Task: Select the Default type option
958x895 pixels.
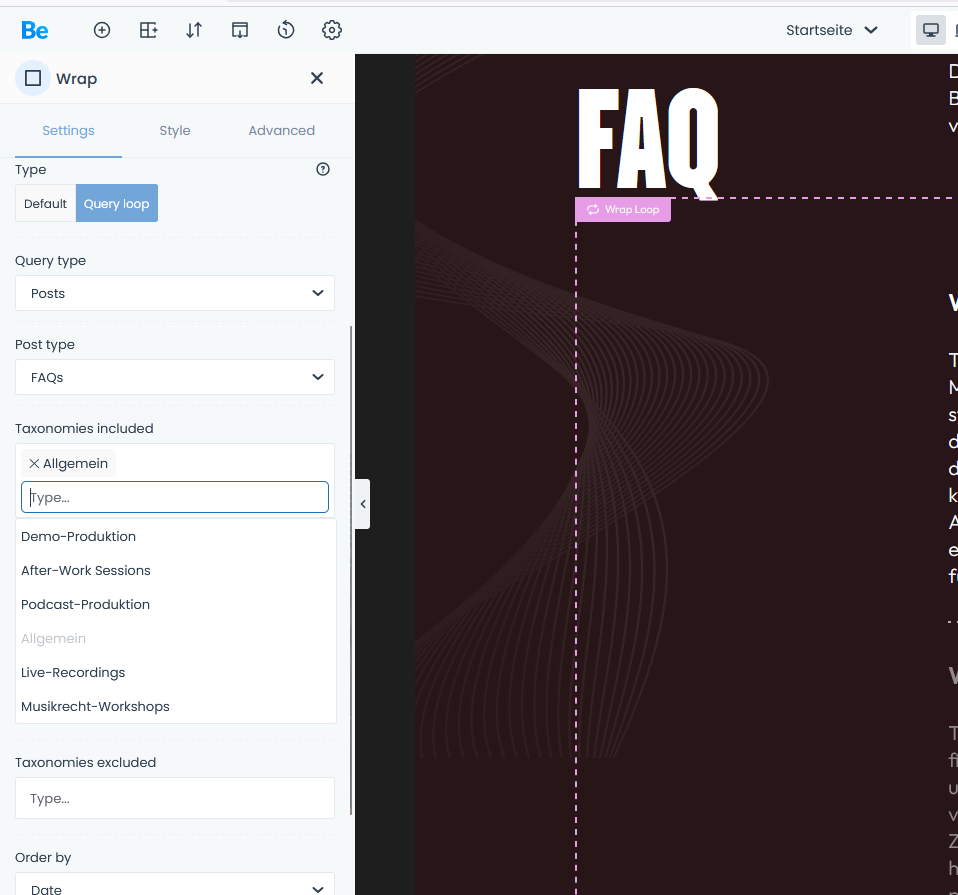Action: point(45,204)
